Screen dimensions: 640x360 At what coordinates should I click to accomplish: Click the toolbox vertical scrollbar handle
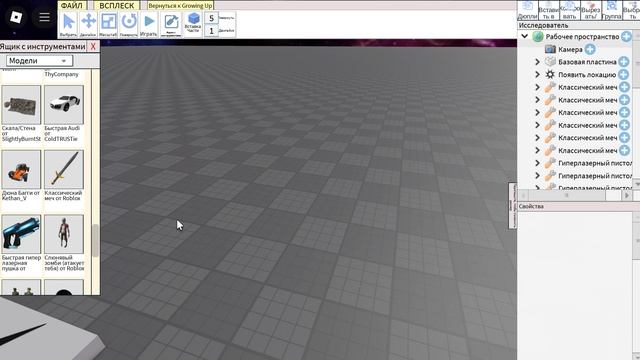[x=96, y=240]
